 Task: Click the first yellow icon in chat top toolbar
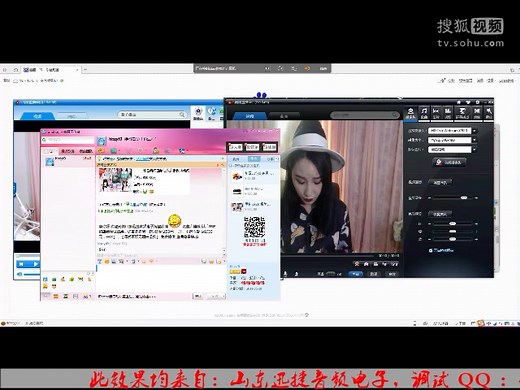(x=101, y=151)
